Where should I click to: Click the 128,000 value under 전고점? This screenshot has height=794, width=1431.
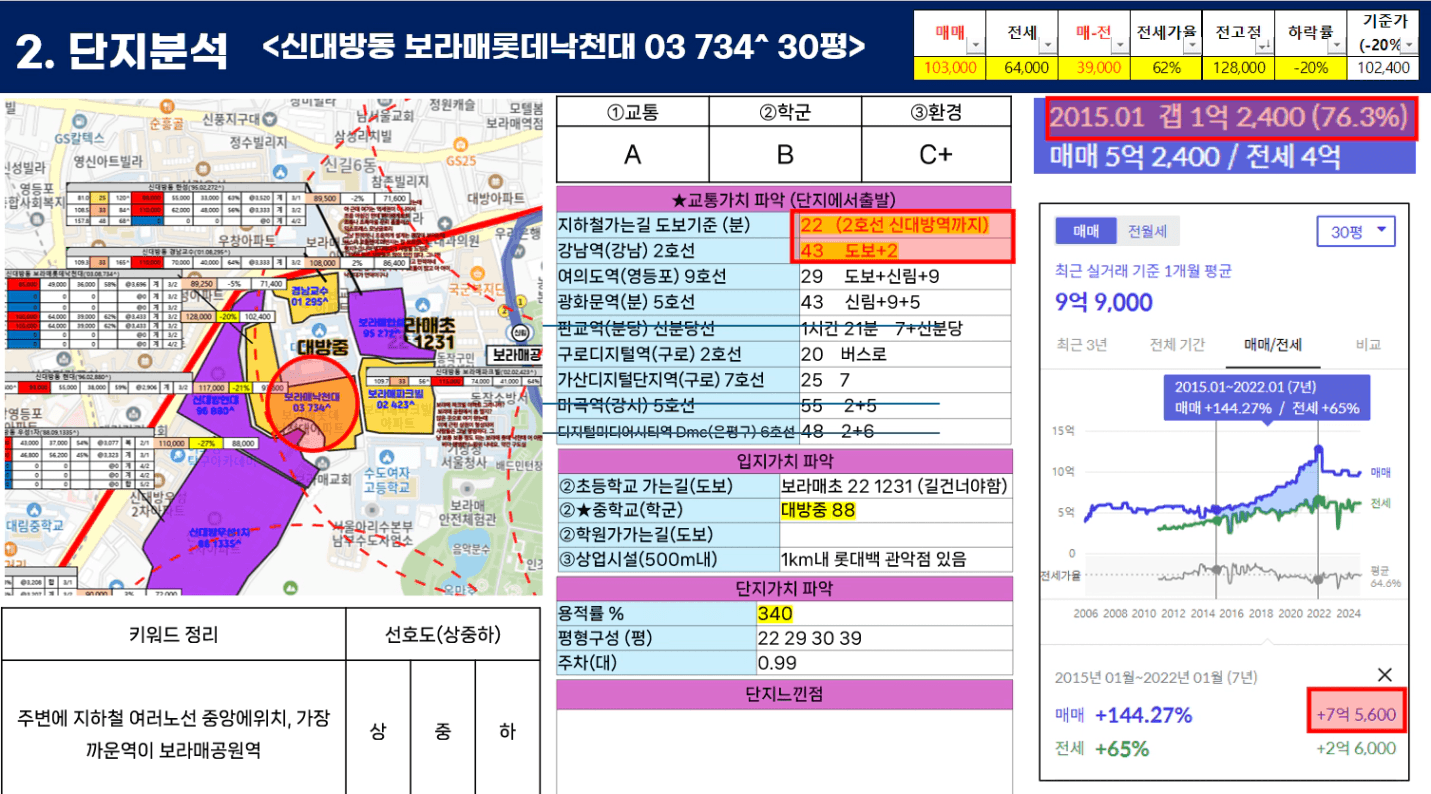(1238, 69)
